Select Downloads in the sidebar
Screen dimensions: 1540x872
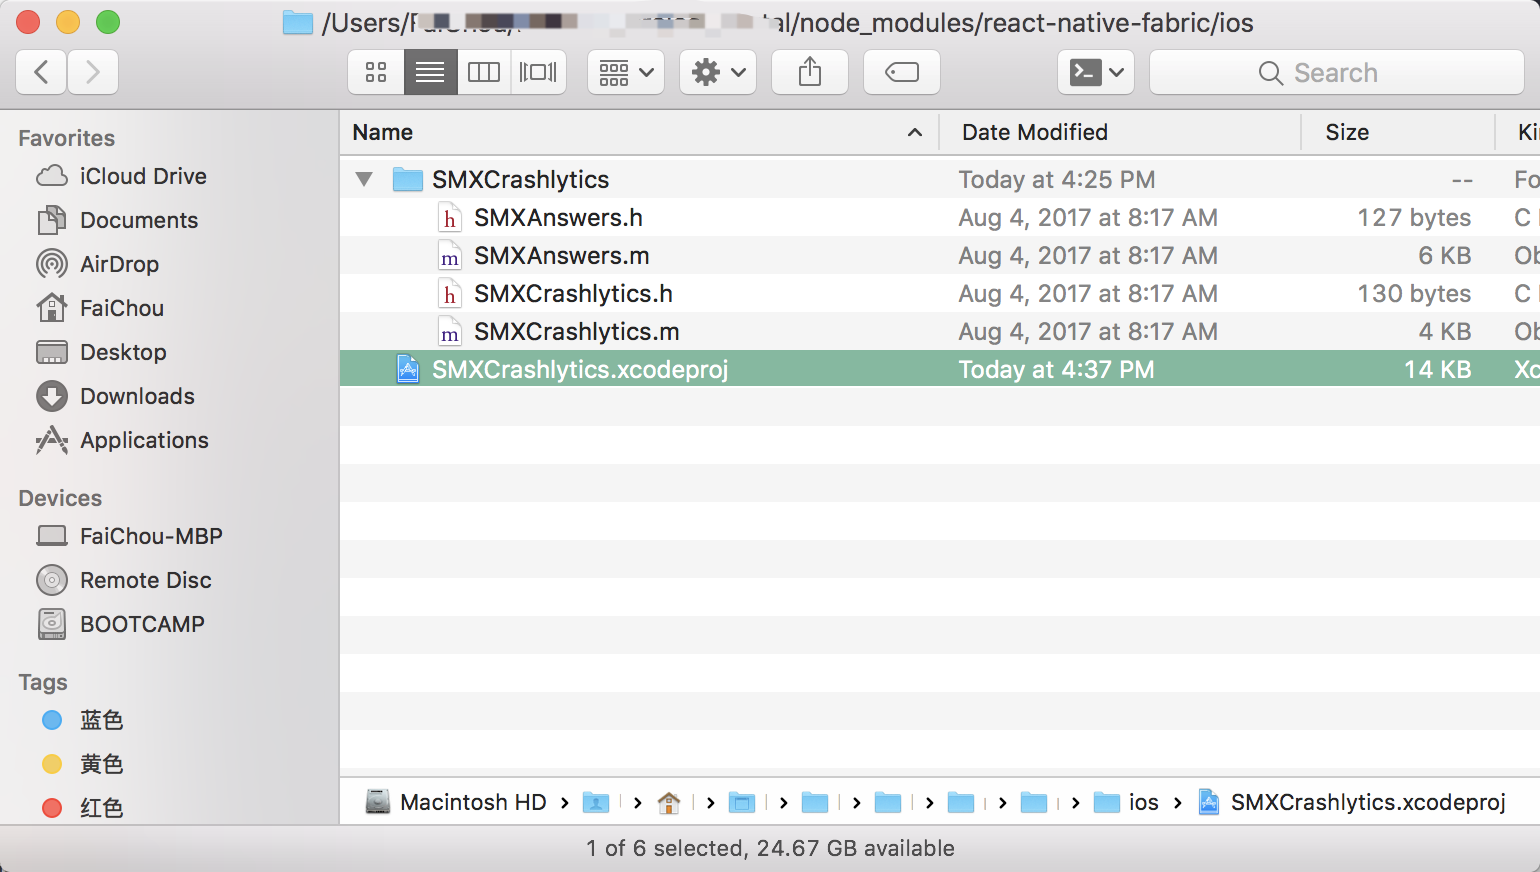pos(137,396)
